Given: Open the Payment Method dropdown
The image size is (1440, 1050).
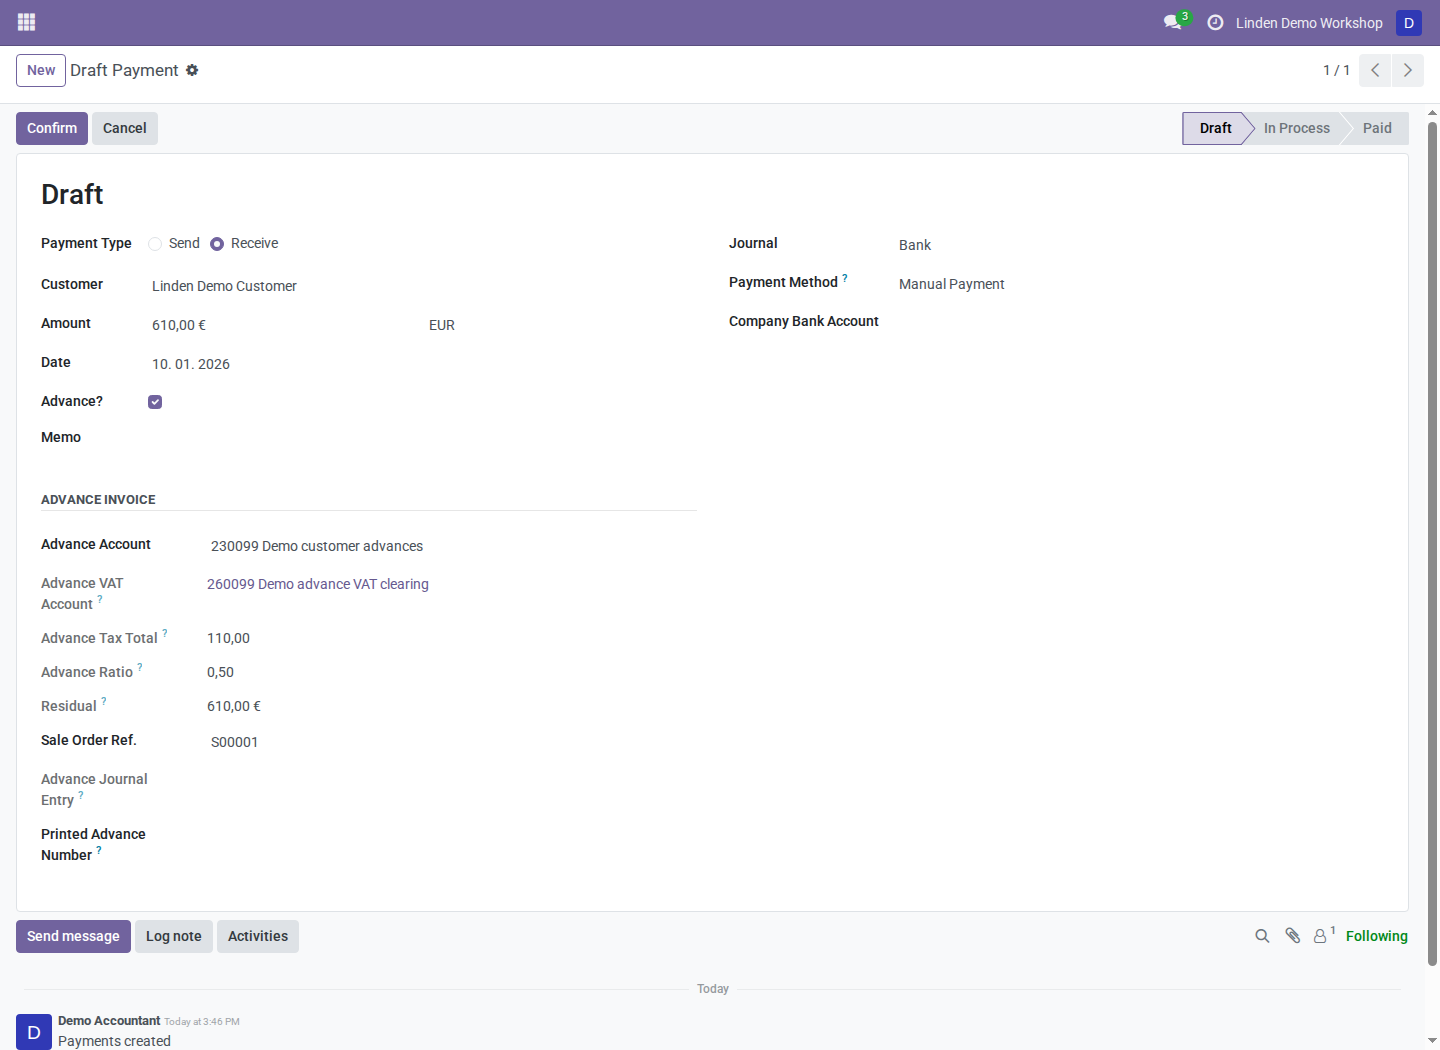Looking at the screenshot, I should (x=1139, y=284).
